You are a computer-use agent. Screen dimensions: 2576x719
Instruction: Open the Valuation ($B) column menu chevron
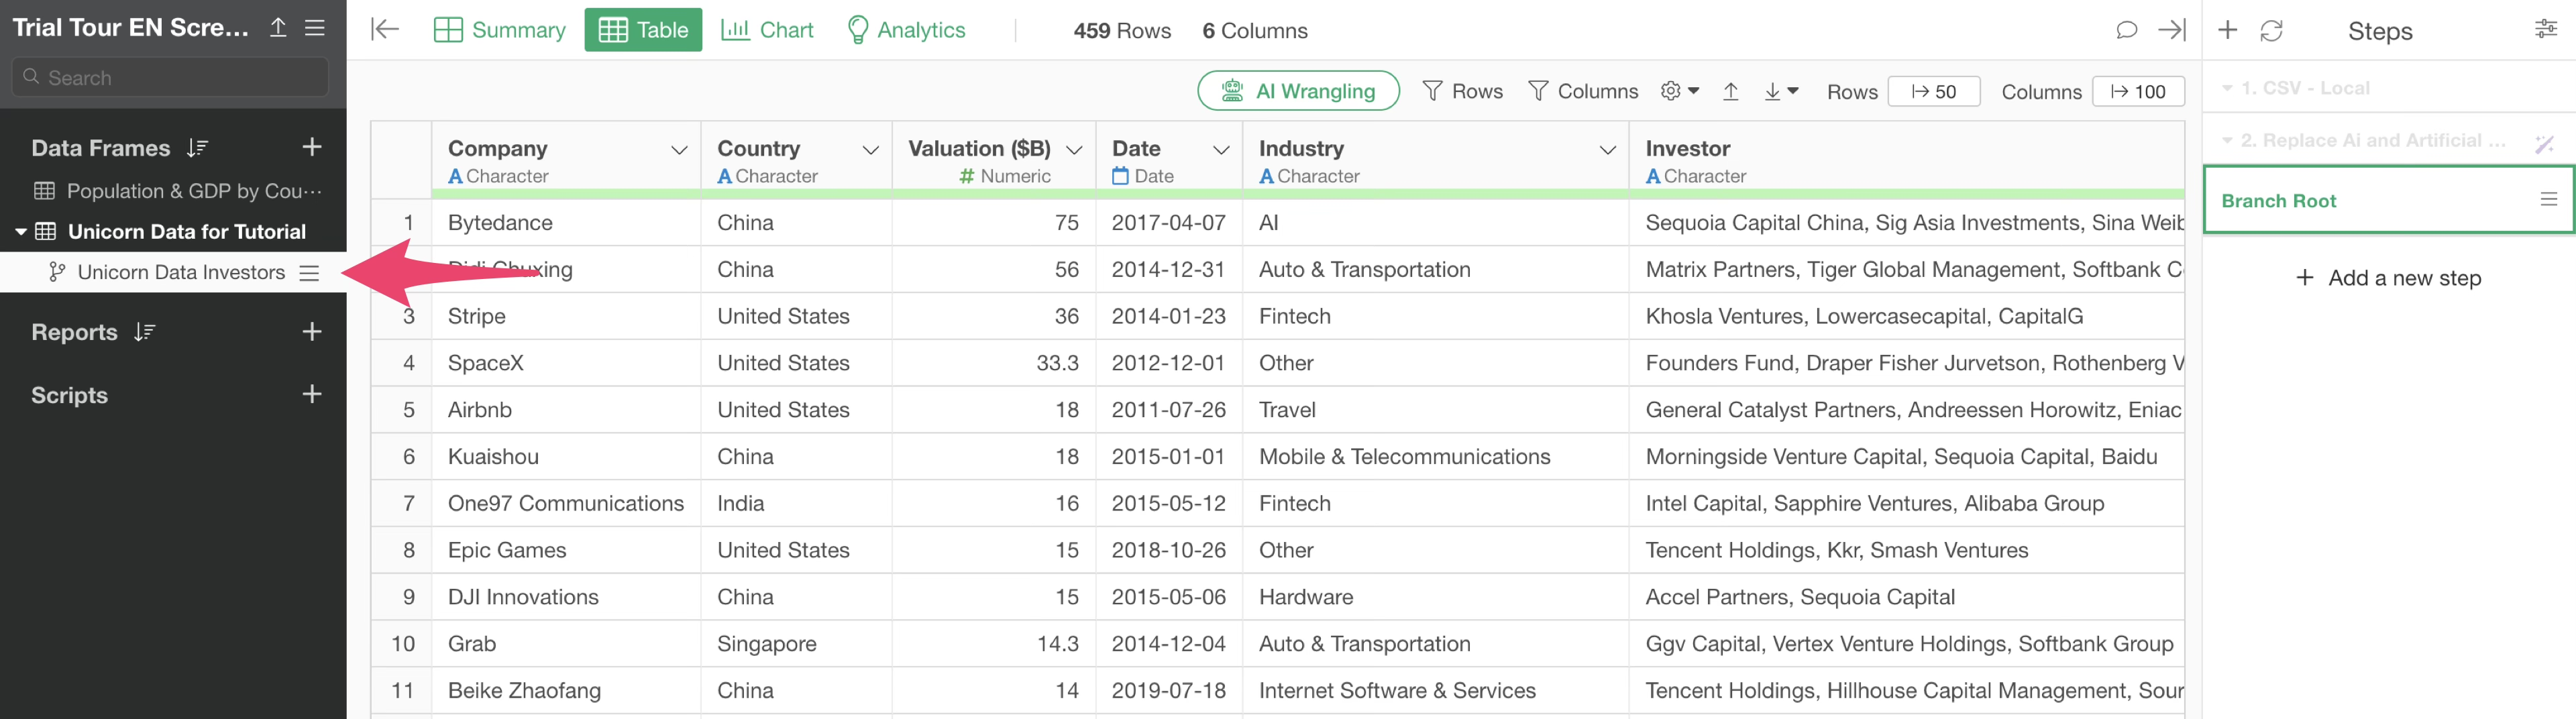point(1074,150)
